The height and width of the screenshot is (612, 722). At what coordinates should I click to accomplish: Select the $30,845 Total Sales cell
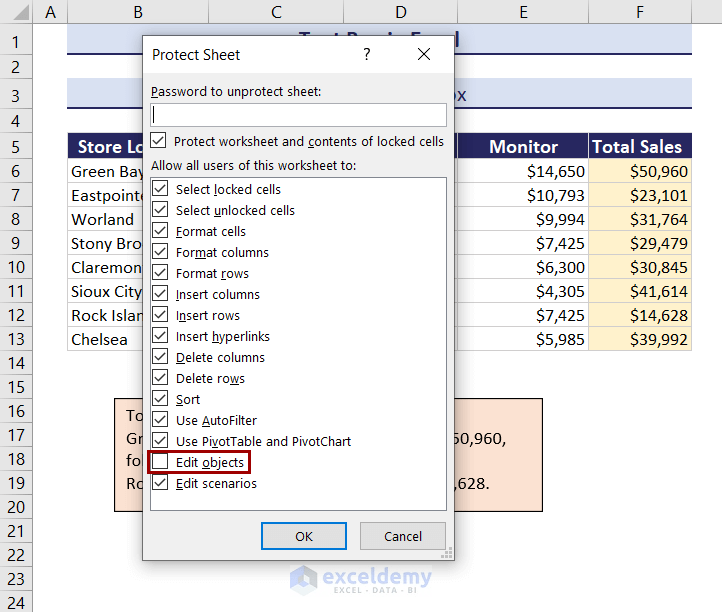640,267
